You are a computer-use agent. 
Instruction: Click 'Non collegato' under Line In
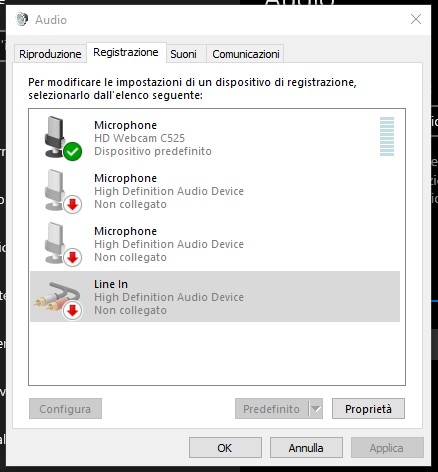click(x=130, y=310)
